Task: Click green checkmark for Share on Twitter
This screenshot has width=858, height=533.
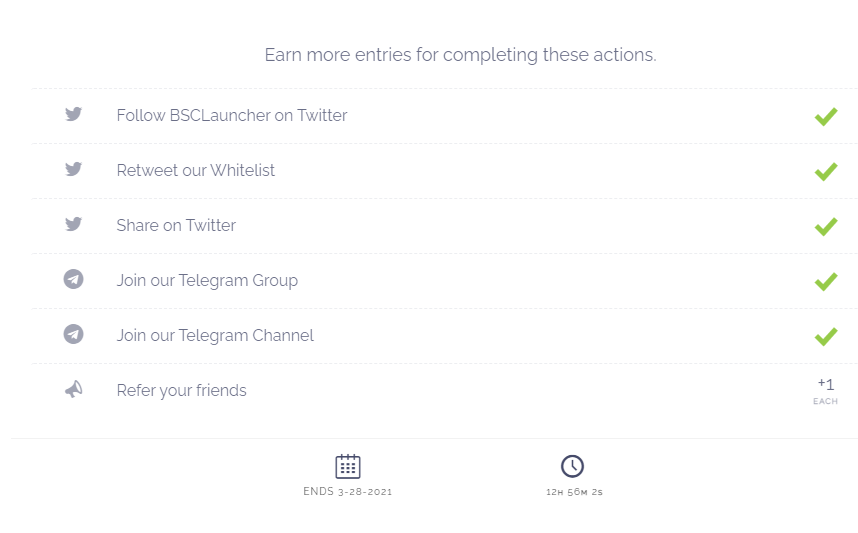Action: click(825, 226)
